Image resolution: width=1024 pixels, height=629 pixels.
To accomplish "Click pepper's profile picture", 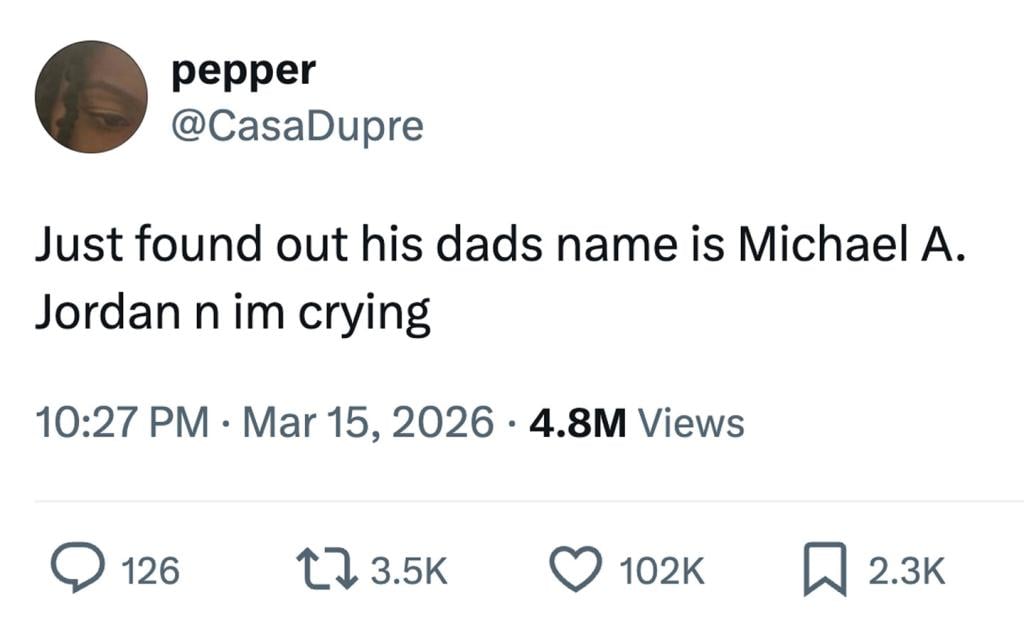I will pyautogui.click(x=92, y=95).
